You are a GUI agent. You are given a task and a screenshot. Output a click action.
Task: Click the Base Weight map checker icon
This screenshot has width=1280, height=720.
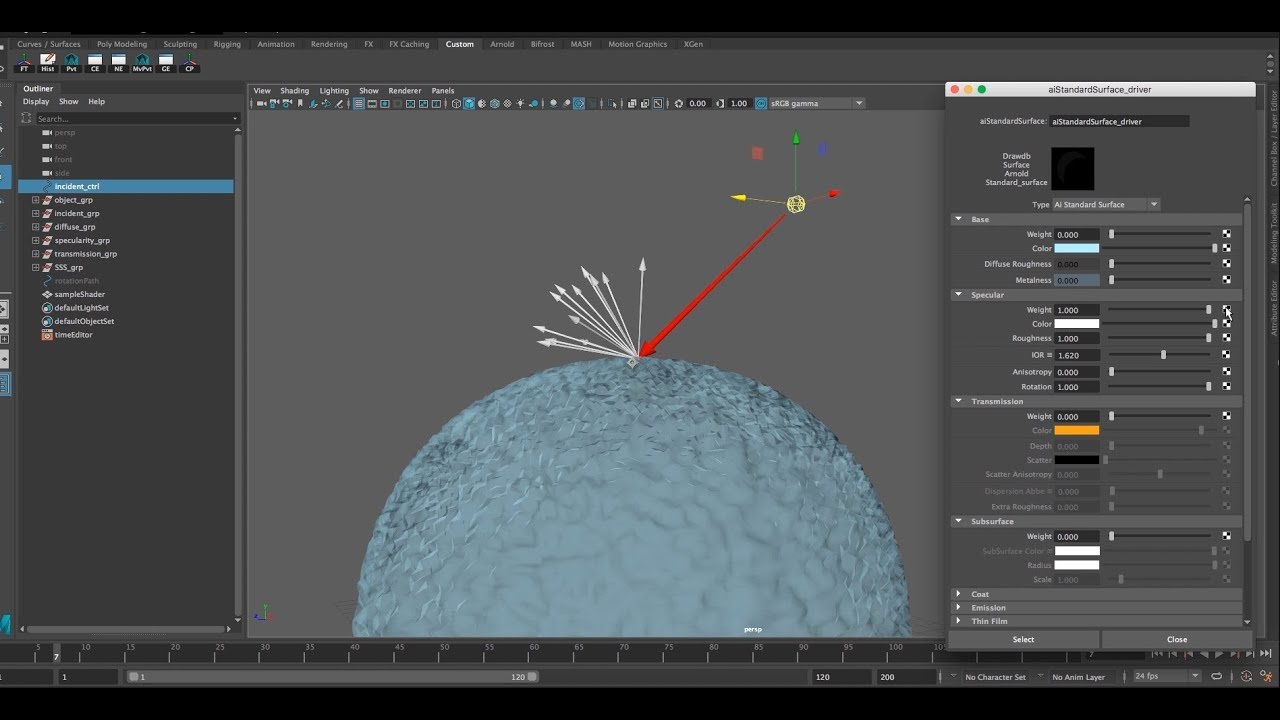(1226, 234)
